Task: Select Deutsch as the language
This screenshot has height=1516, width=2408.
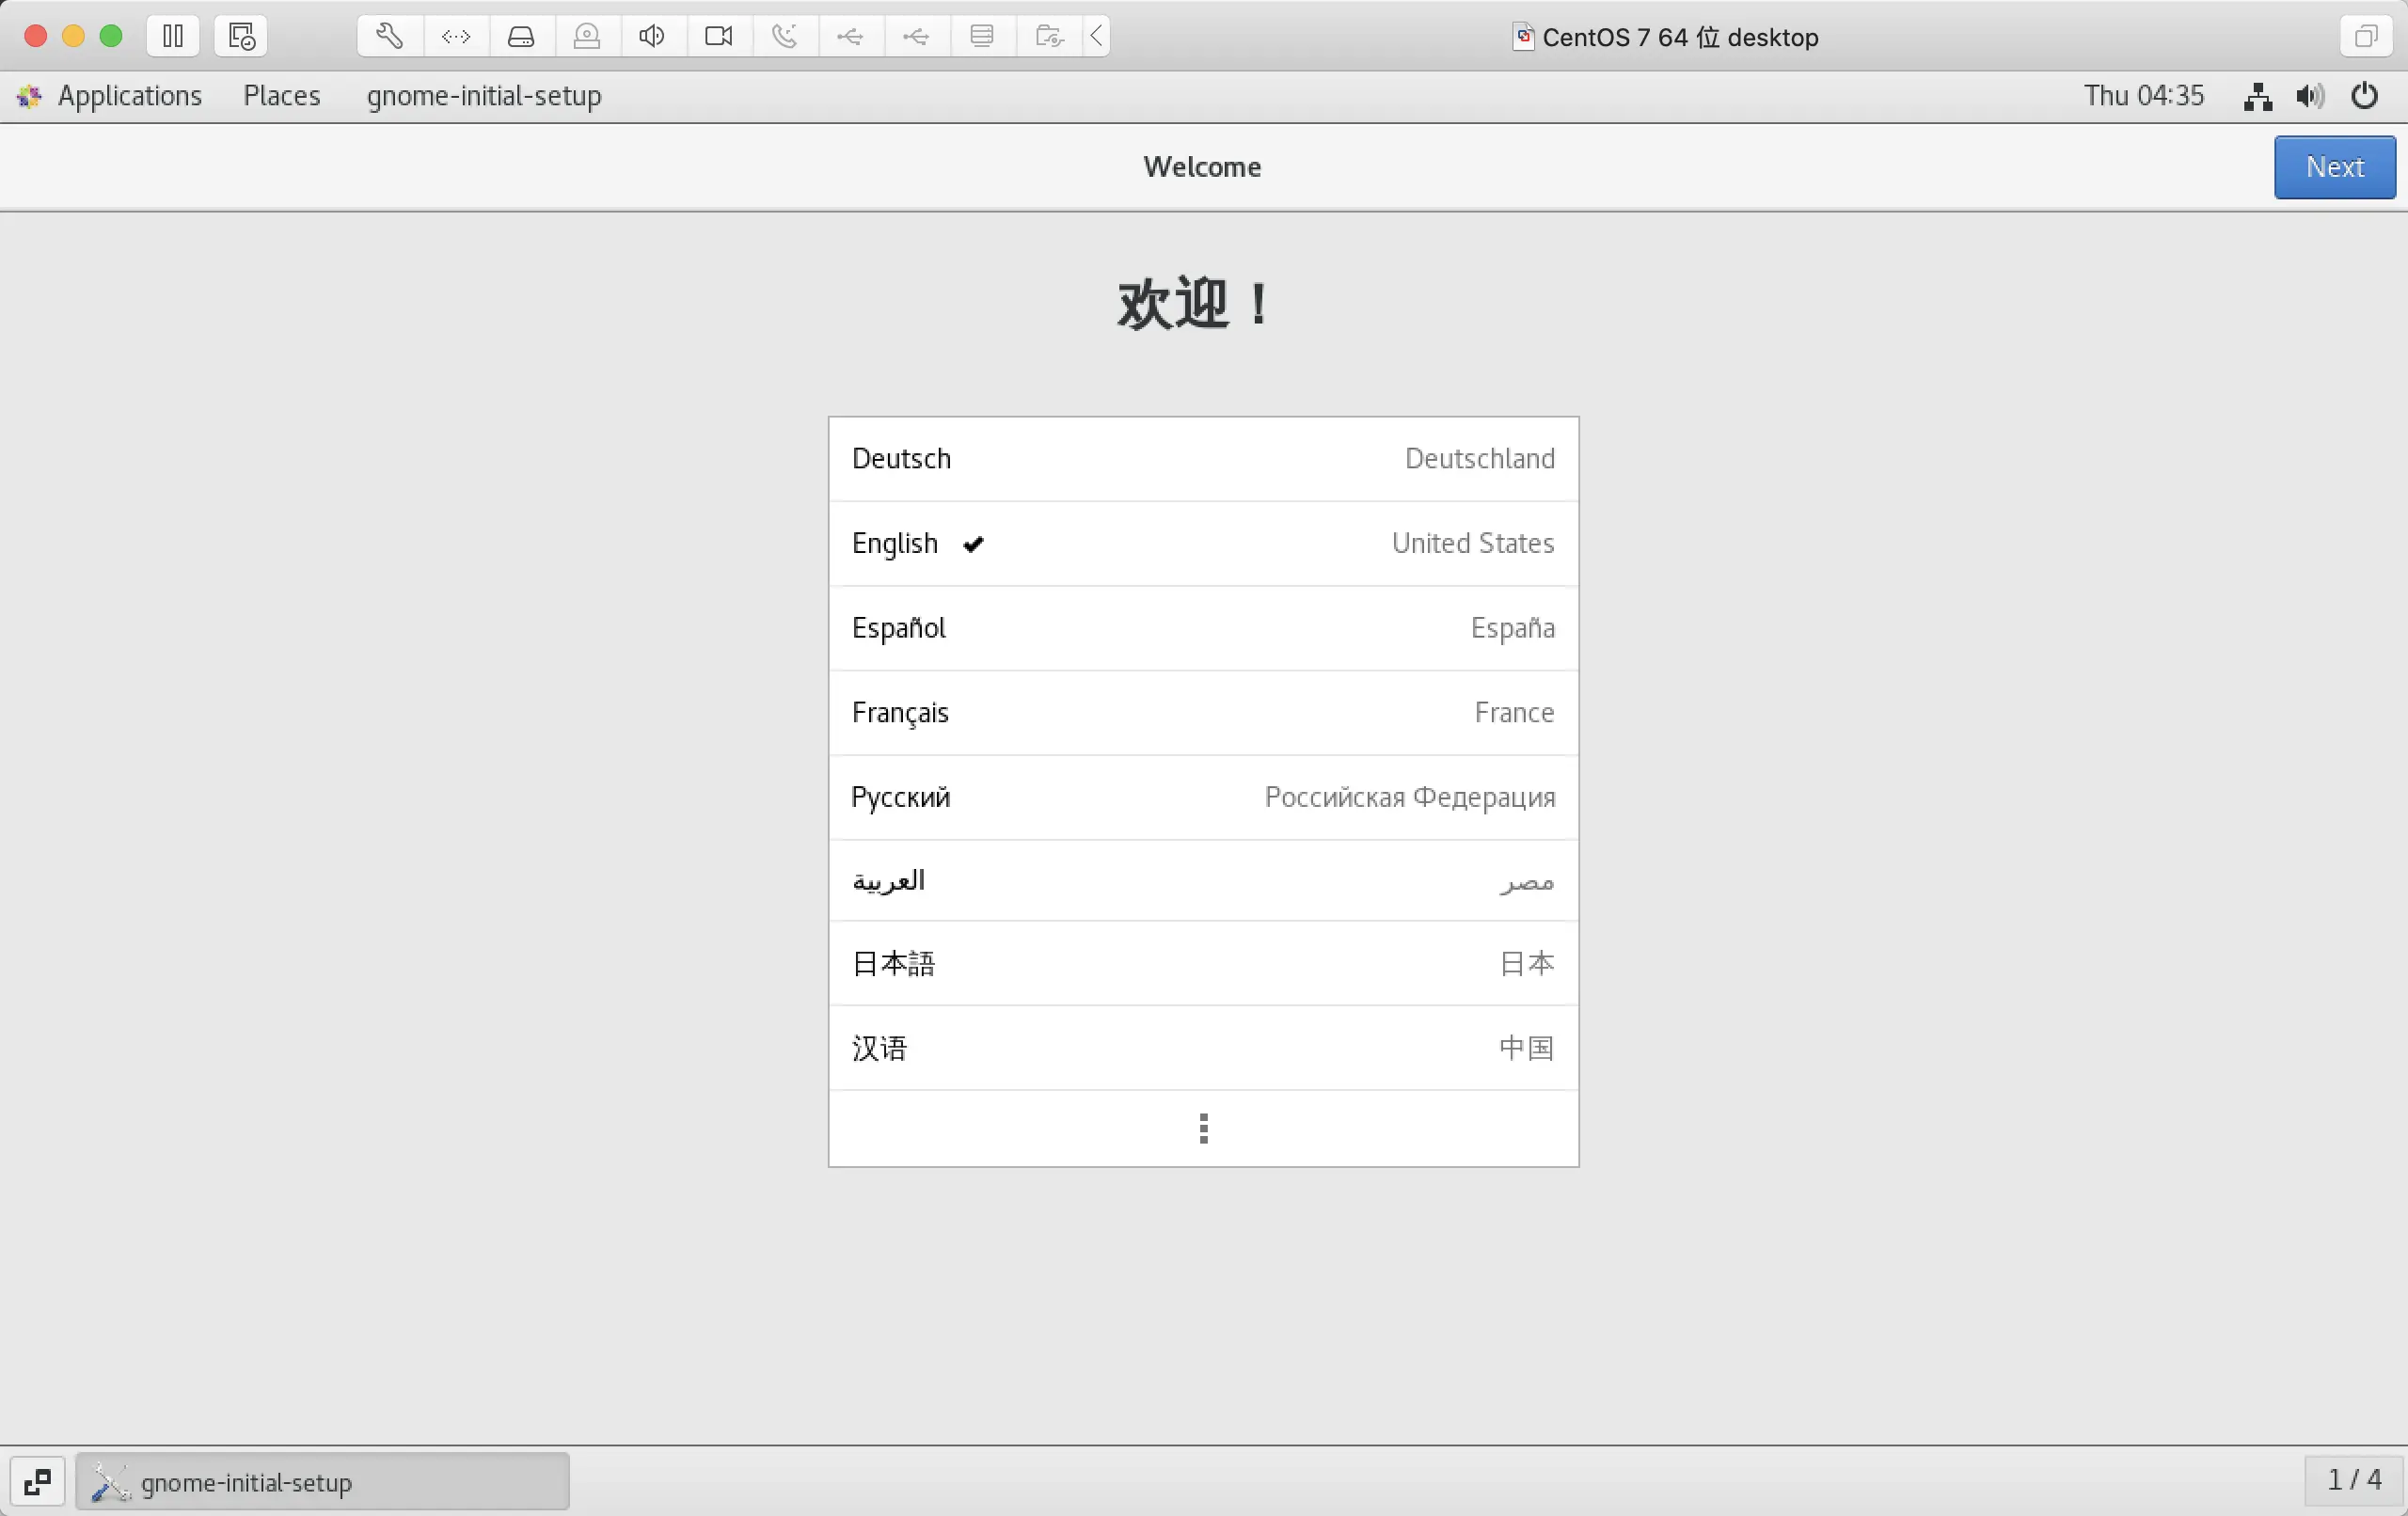Action: coord(1203,458)
